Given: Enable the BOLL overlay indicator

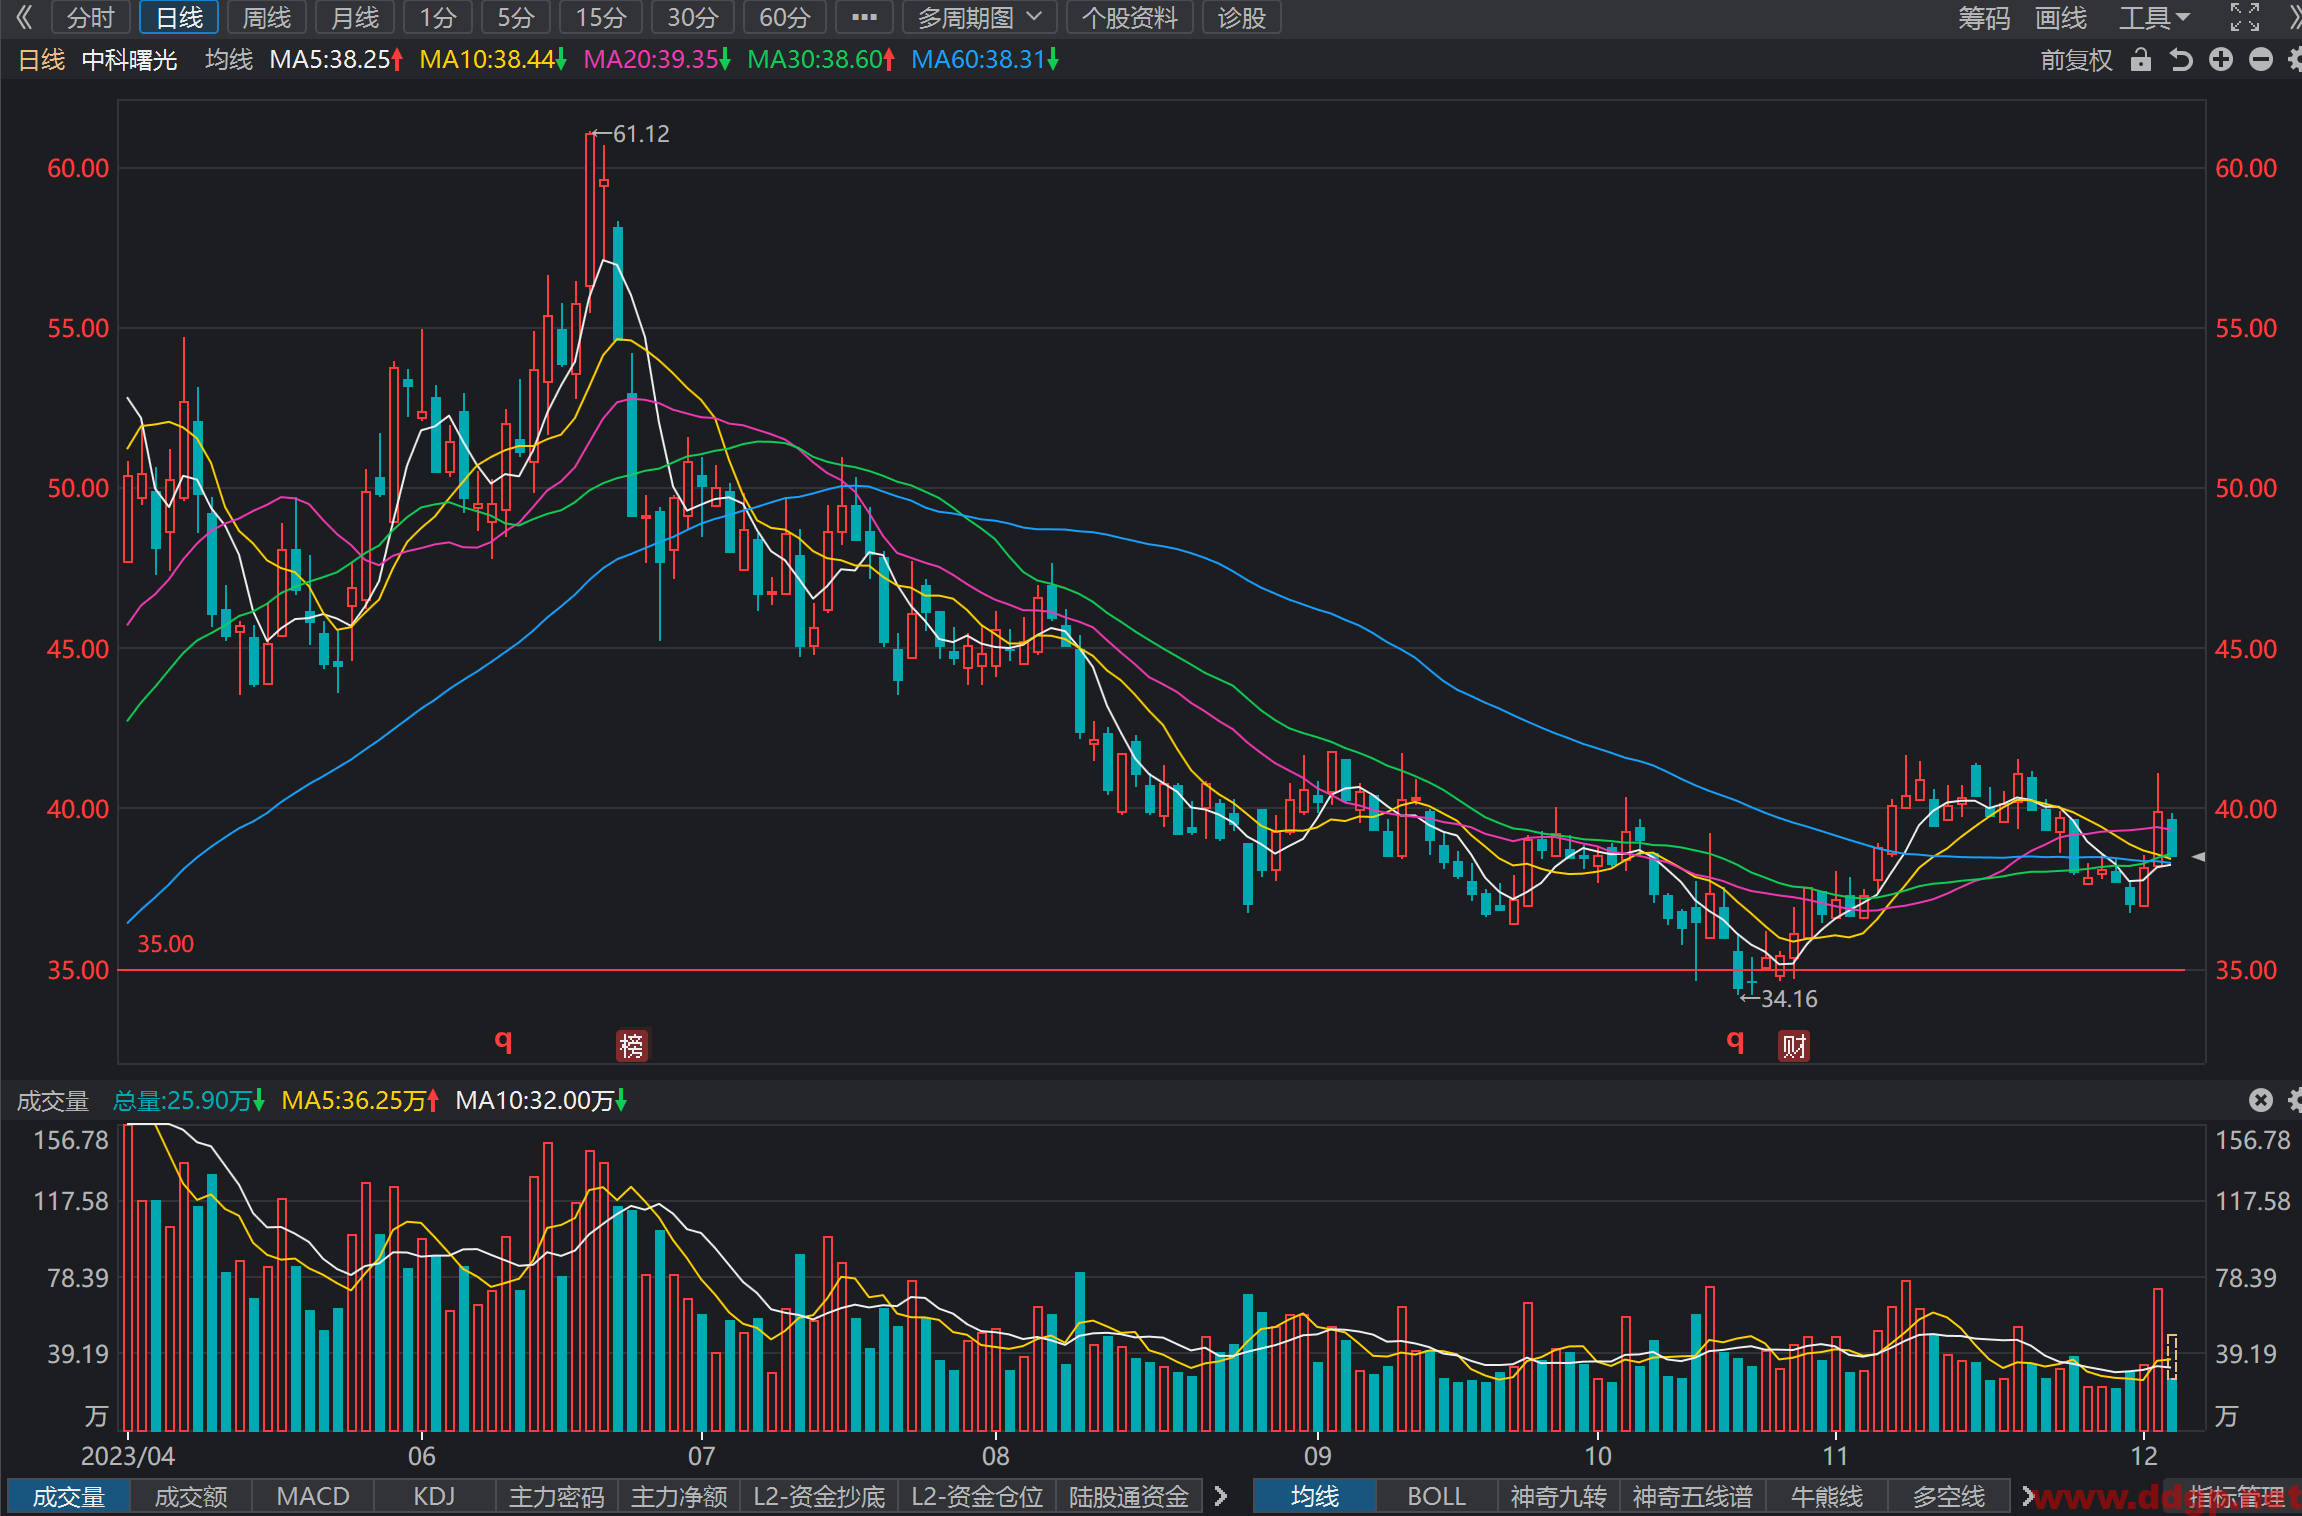Looking at the screenshot, I should click(1437, 1496).
